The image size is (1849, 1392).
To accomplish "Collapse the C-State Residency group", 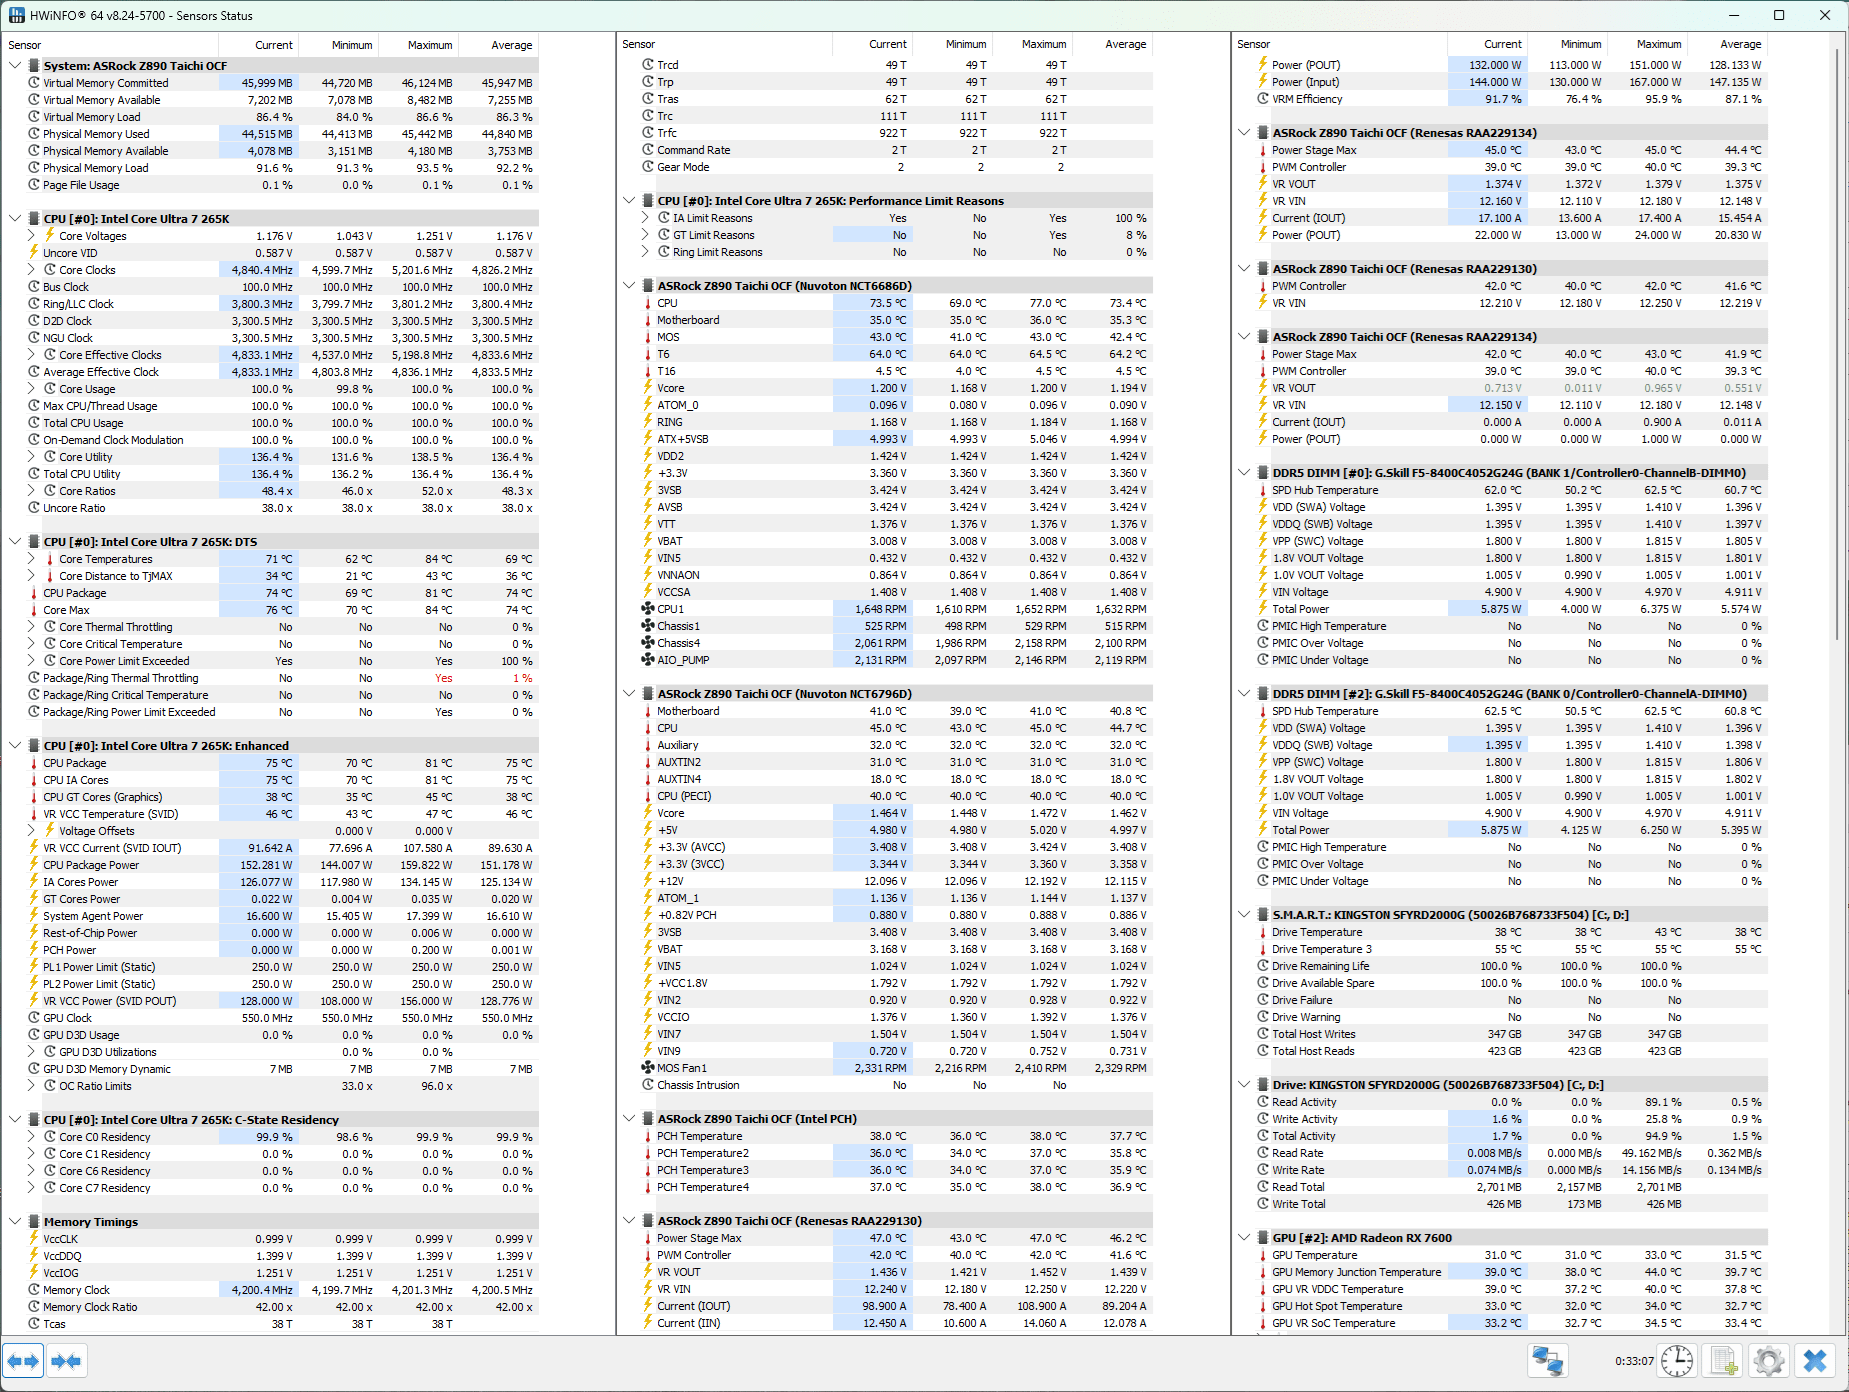I will click(x=15, y=1120).
